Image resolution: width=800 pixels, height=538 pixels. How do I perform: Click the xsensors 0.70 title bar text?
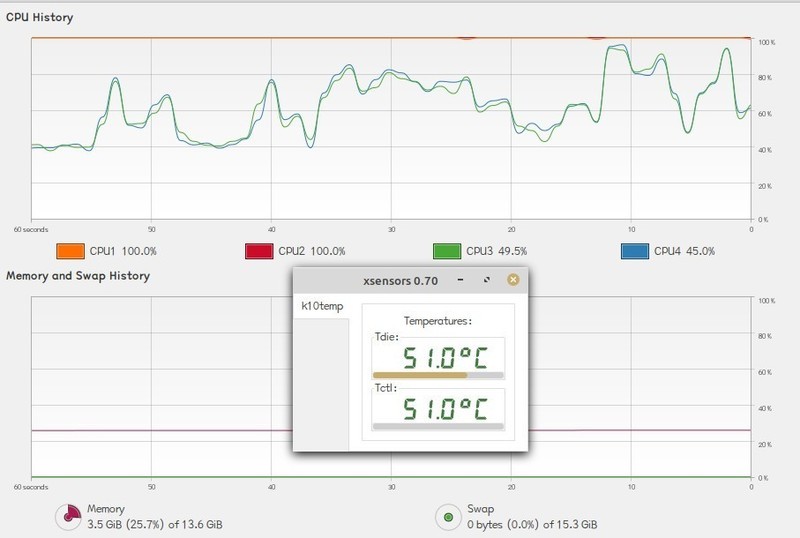pos(401,281)
